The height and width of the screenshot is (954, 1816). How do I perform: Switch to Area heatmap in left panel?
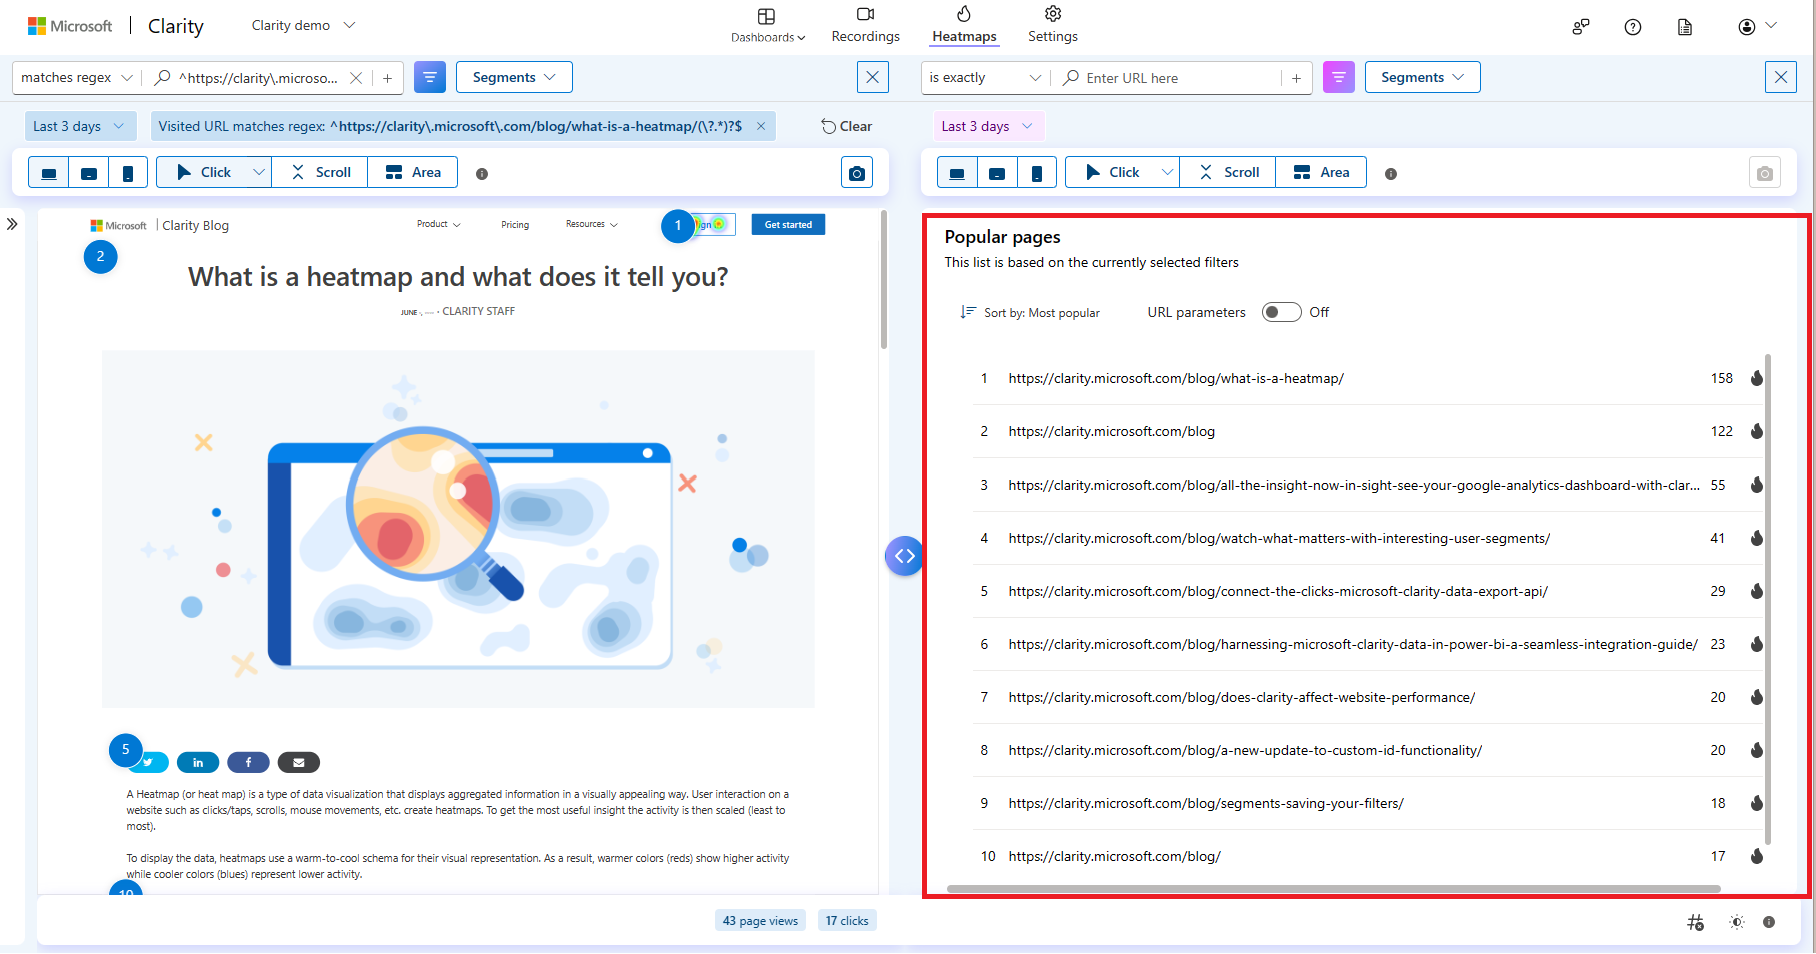(413, 172)
